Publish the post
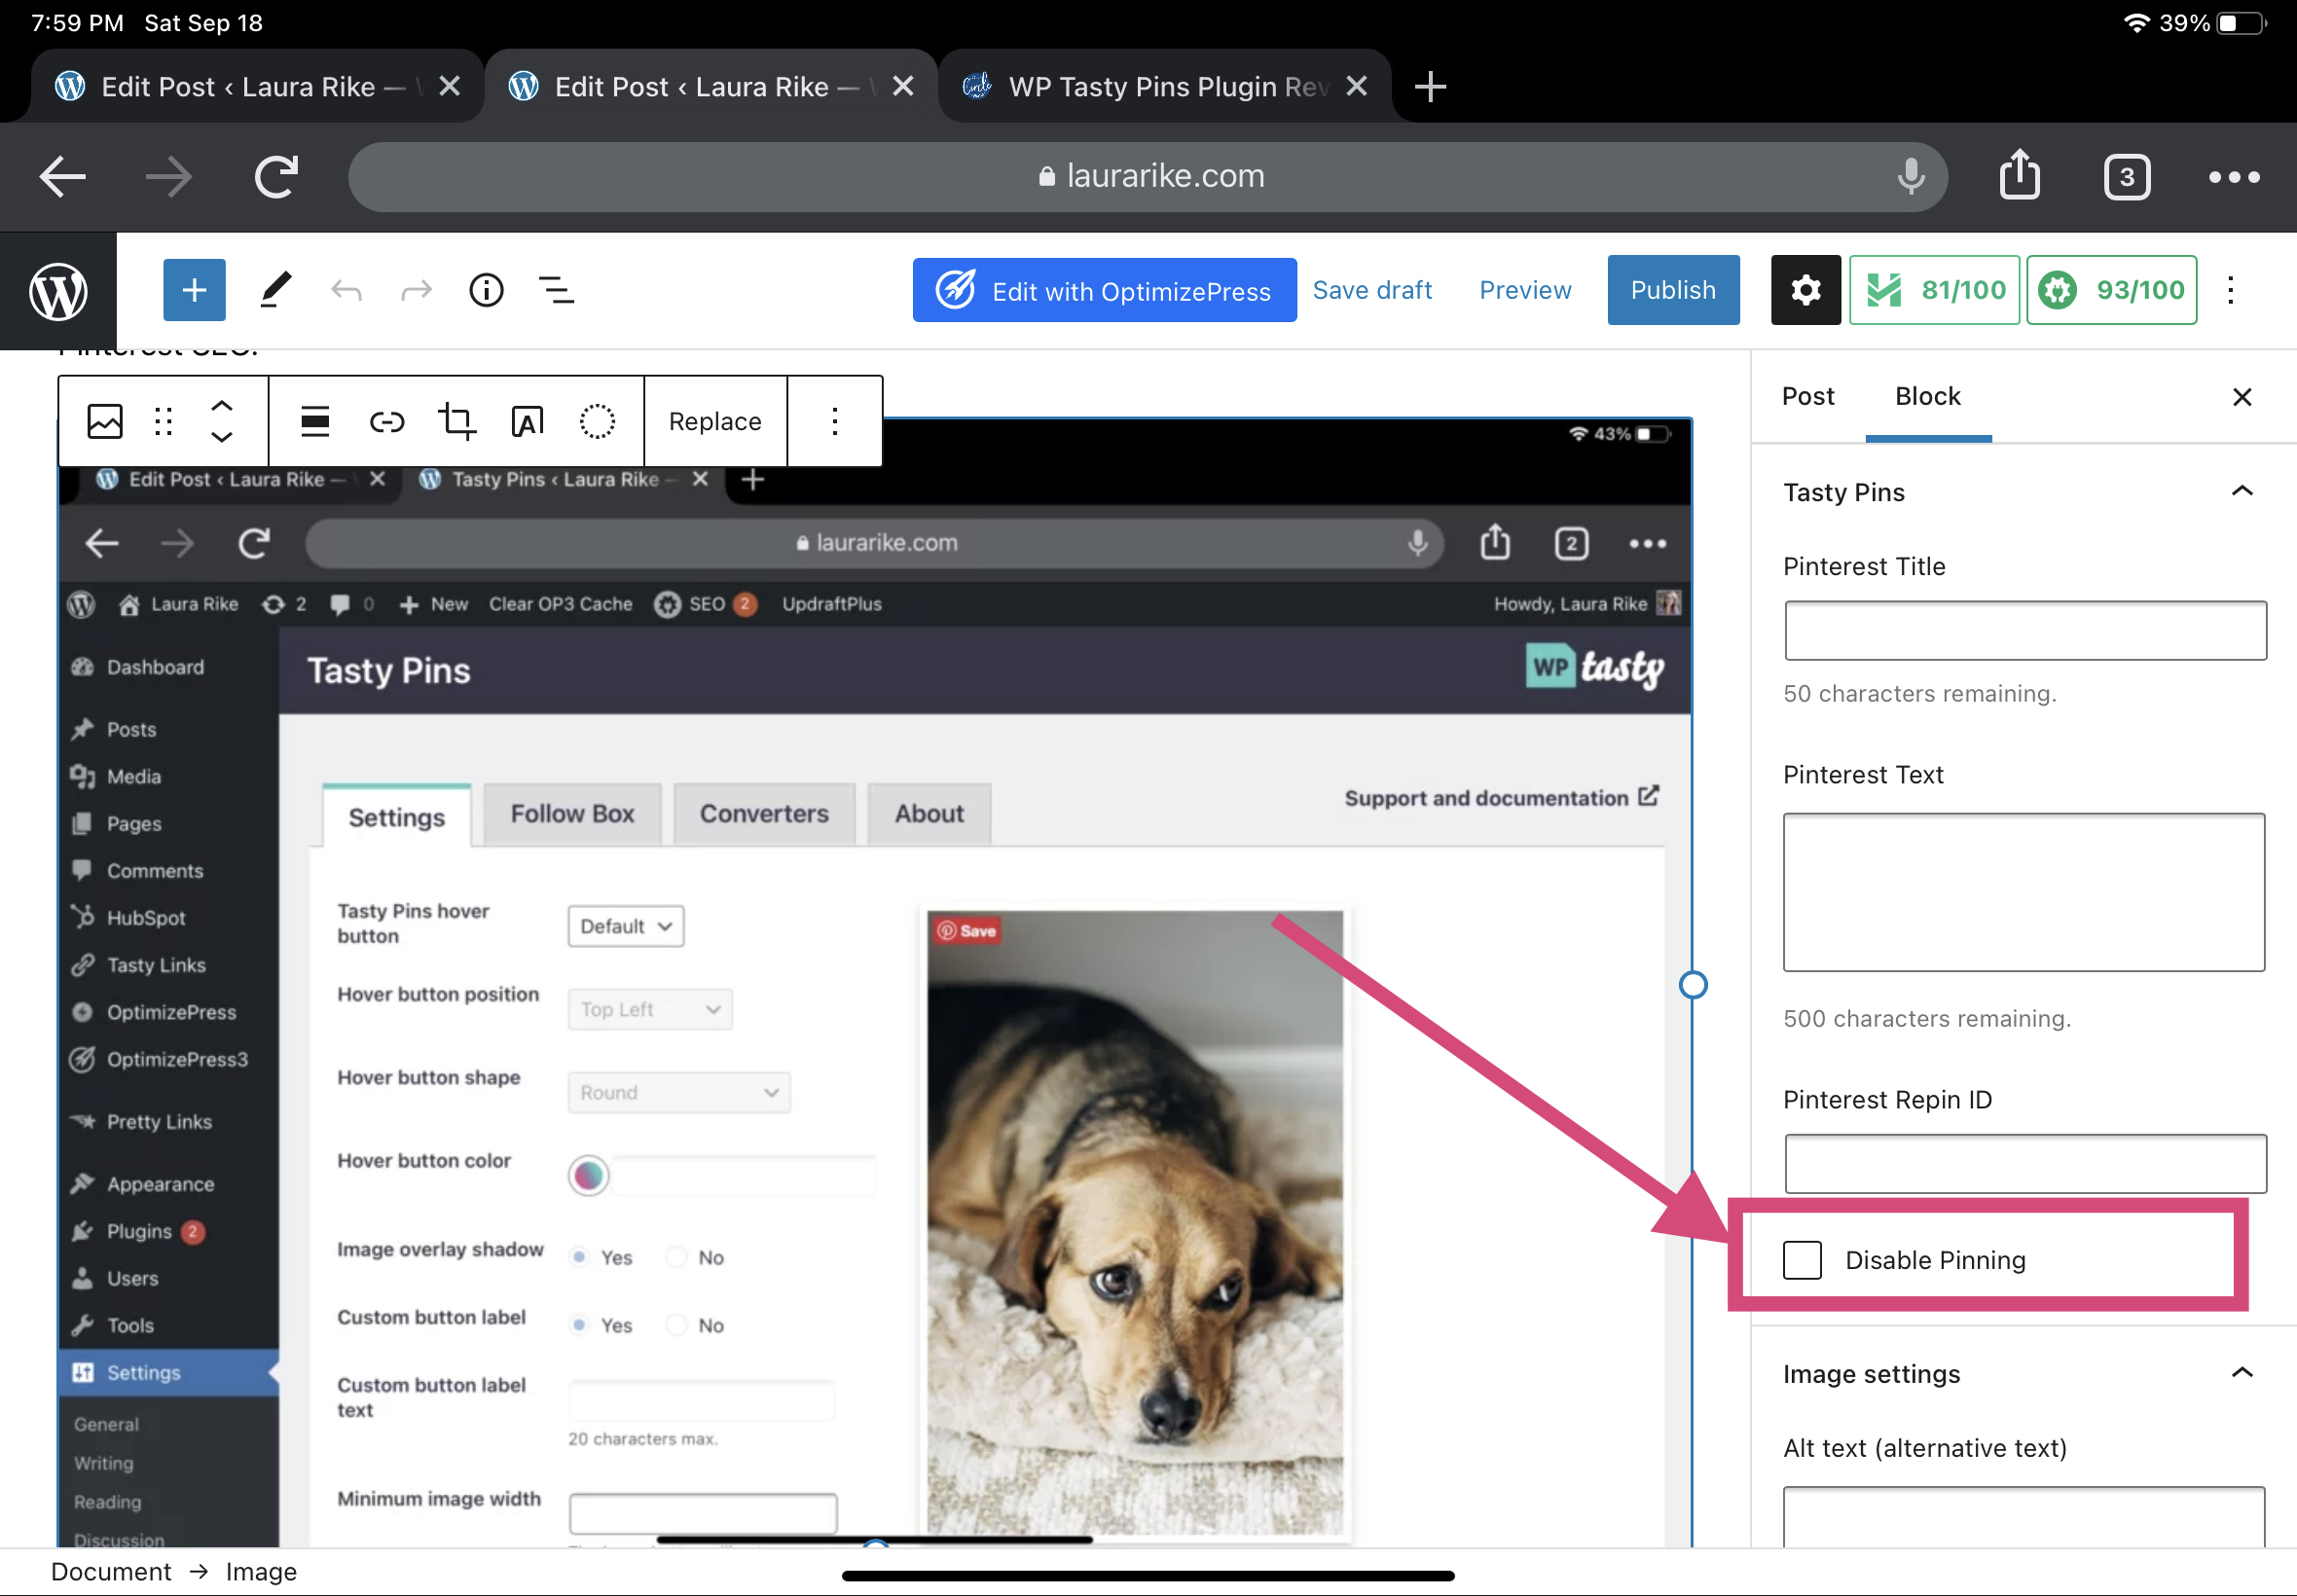The image size is (2297, 1596). coord(1673,290)
